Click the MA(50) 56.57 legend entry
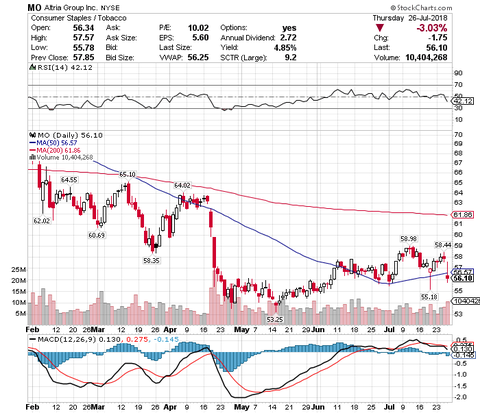Viewport: 480px width, 413px height. tap(57, 143)
